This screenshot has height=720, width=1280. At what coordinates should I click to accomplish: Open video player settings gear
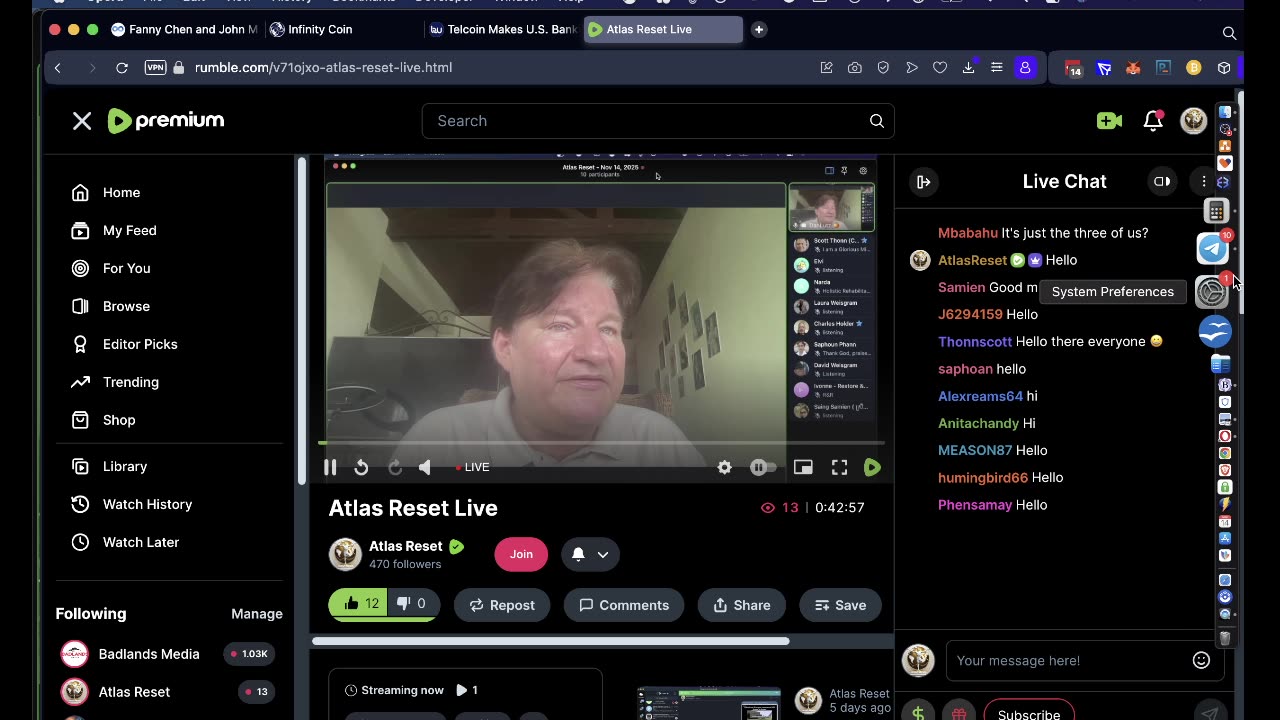[x=725, y=467]
